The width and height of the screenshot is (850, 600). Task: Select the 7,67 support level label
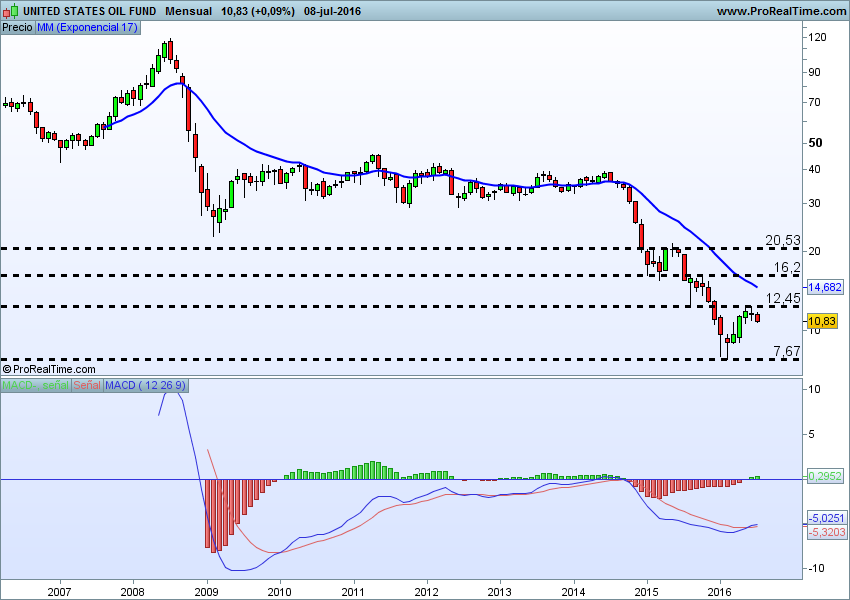787,351
